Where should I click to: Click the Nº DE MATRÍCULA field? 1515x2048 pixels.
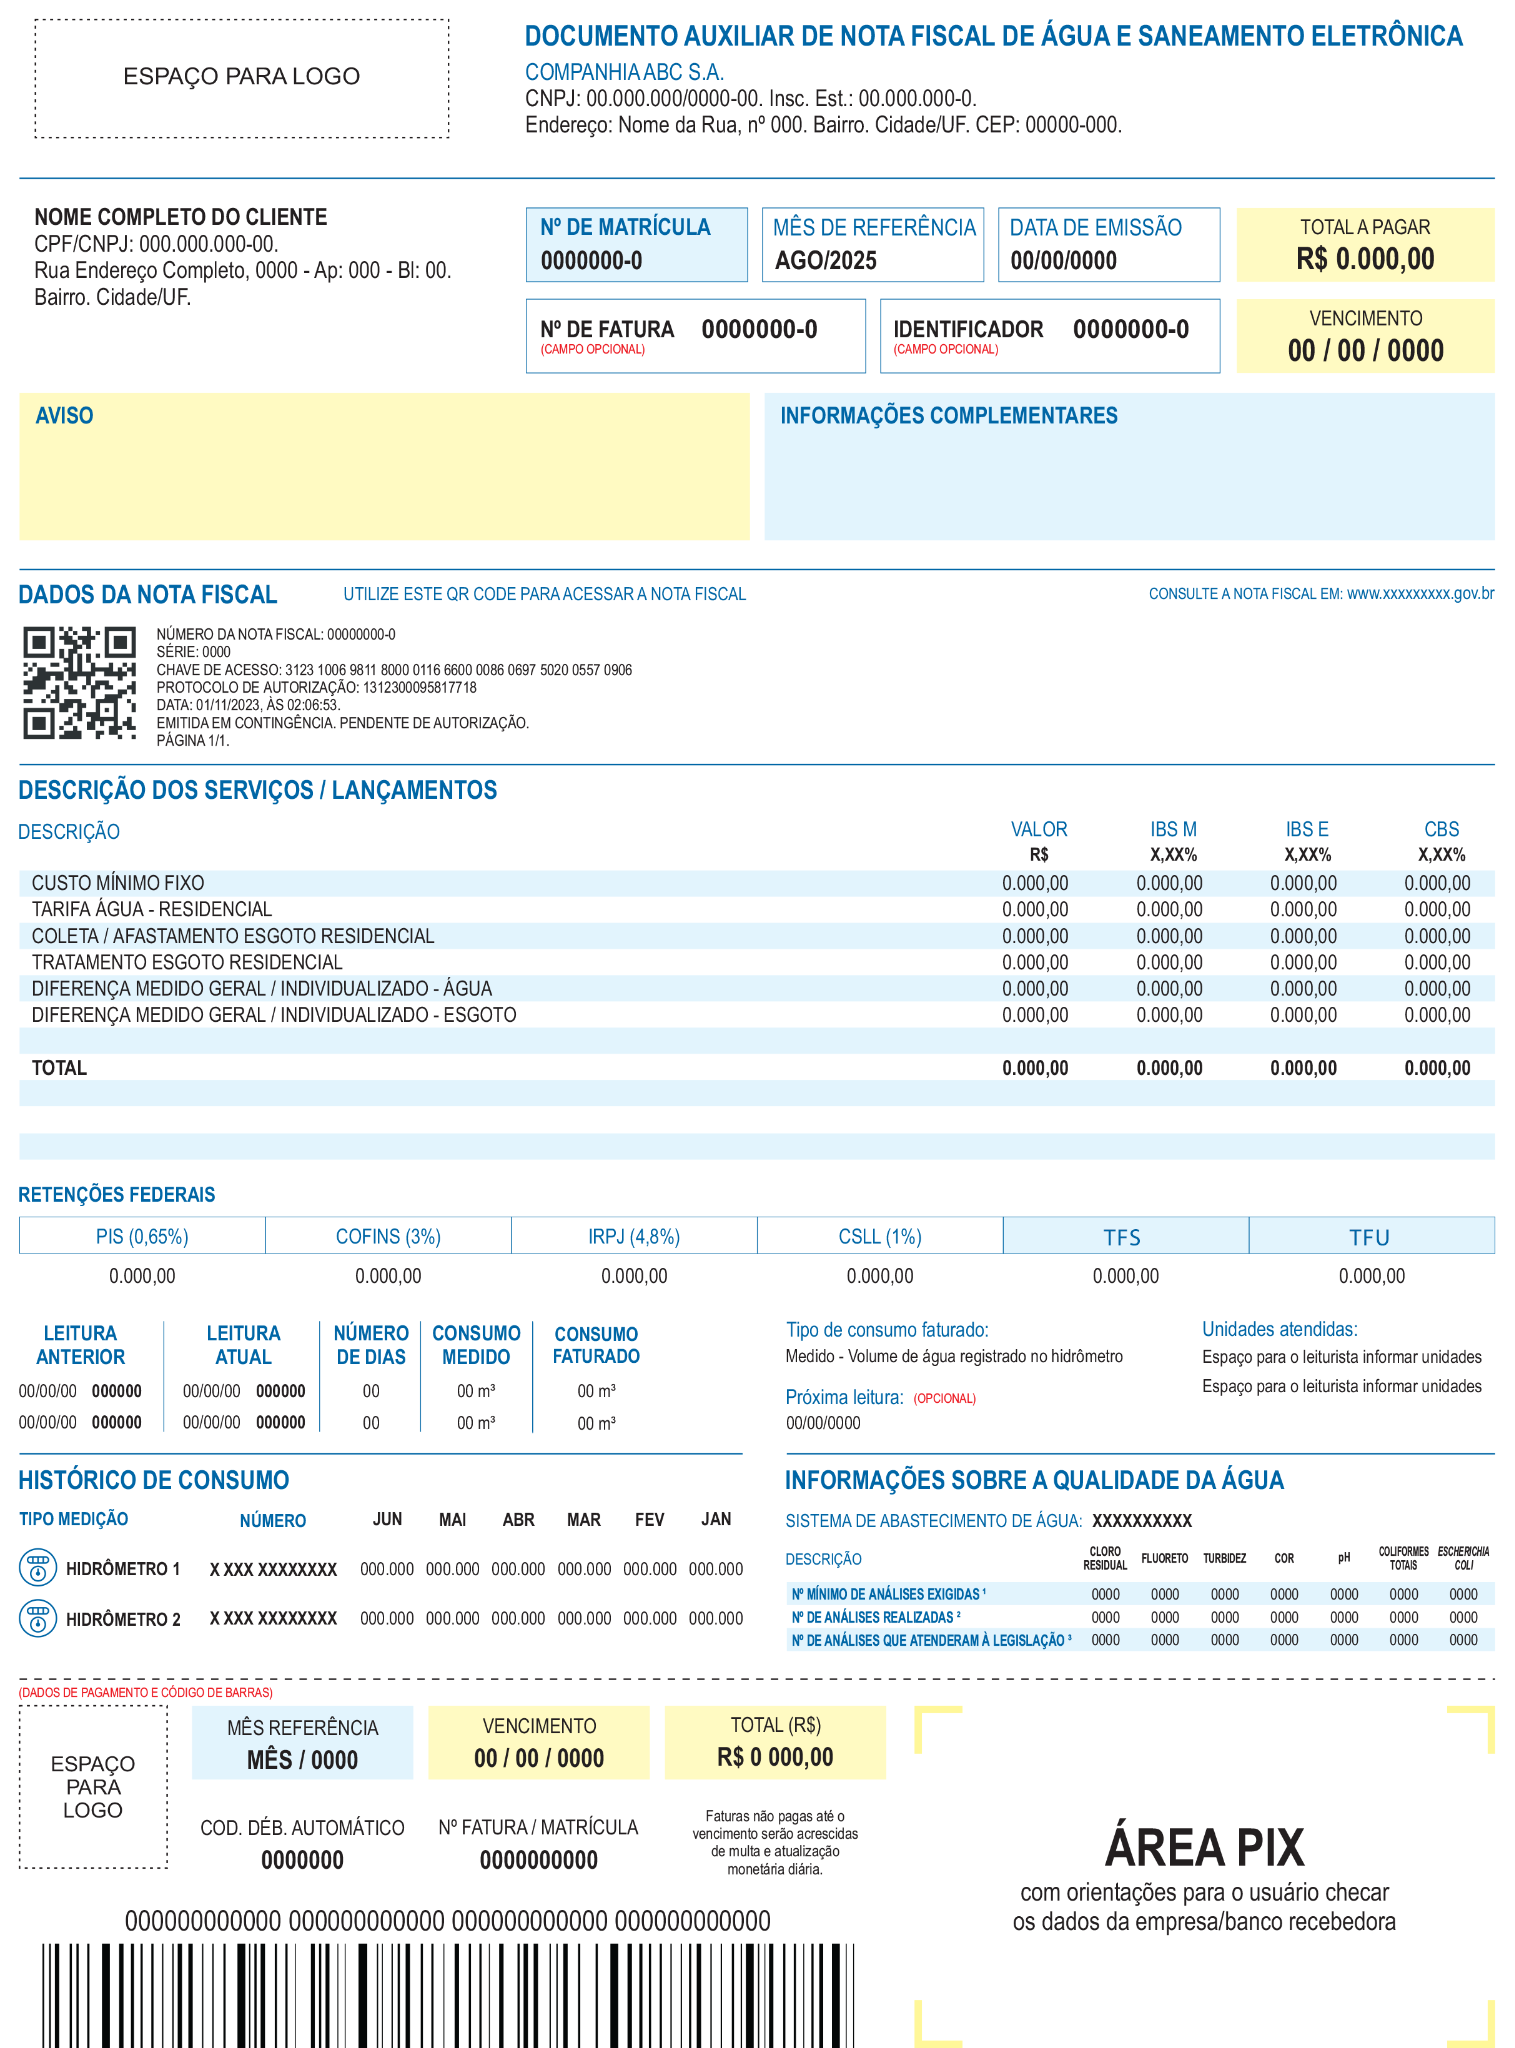[x=637, y=244]
